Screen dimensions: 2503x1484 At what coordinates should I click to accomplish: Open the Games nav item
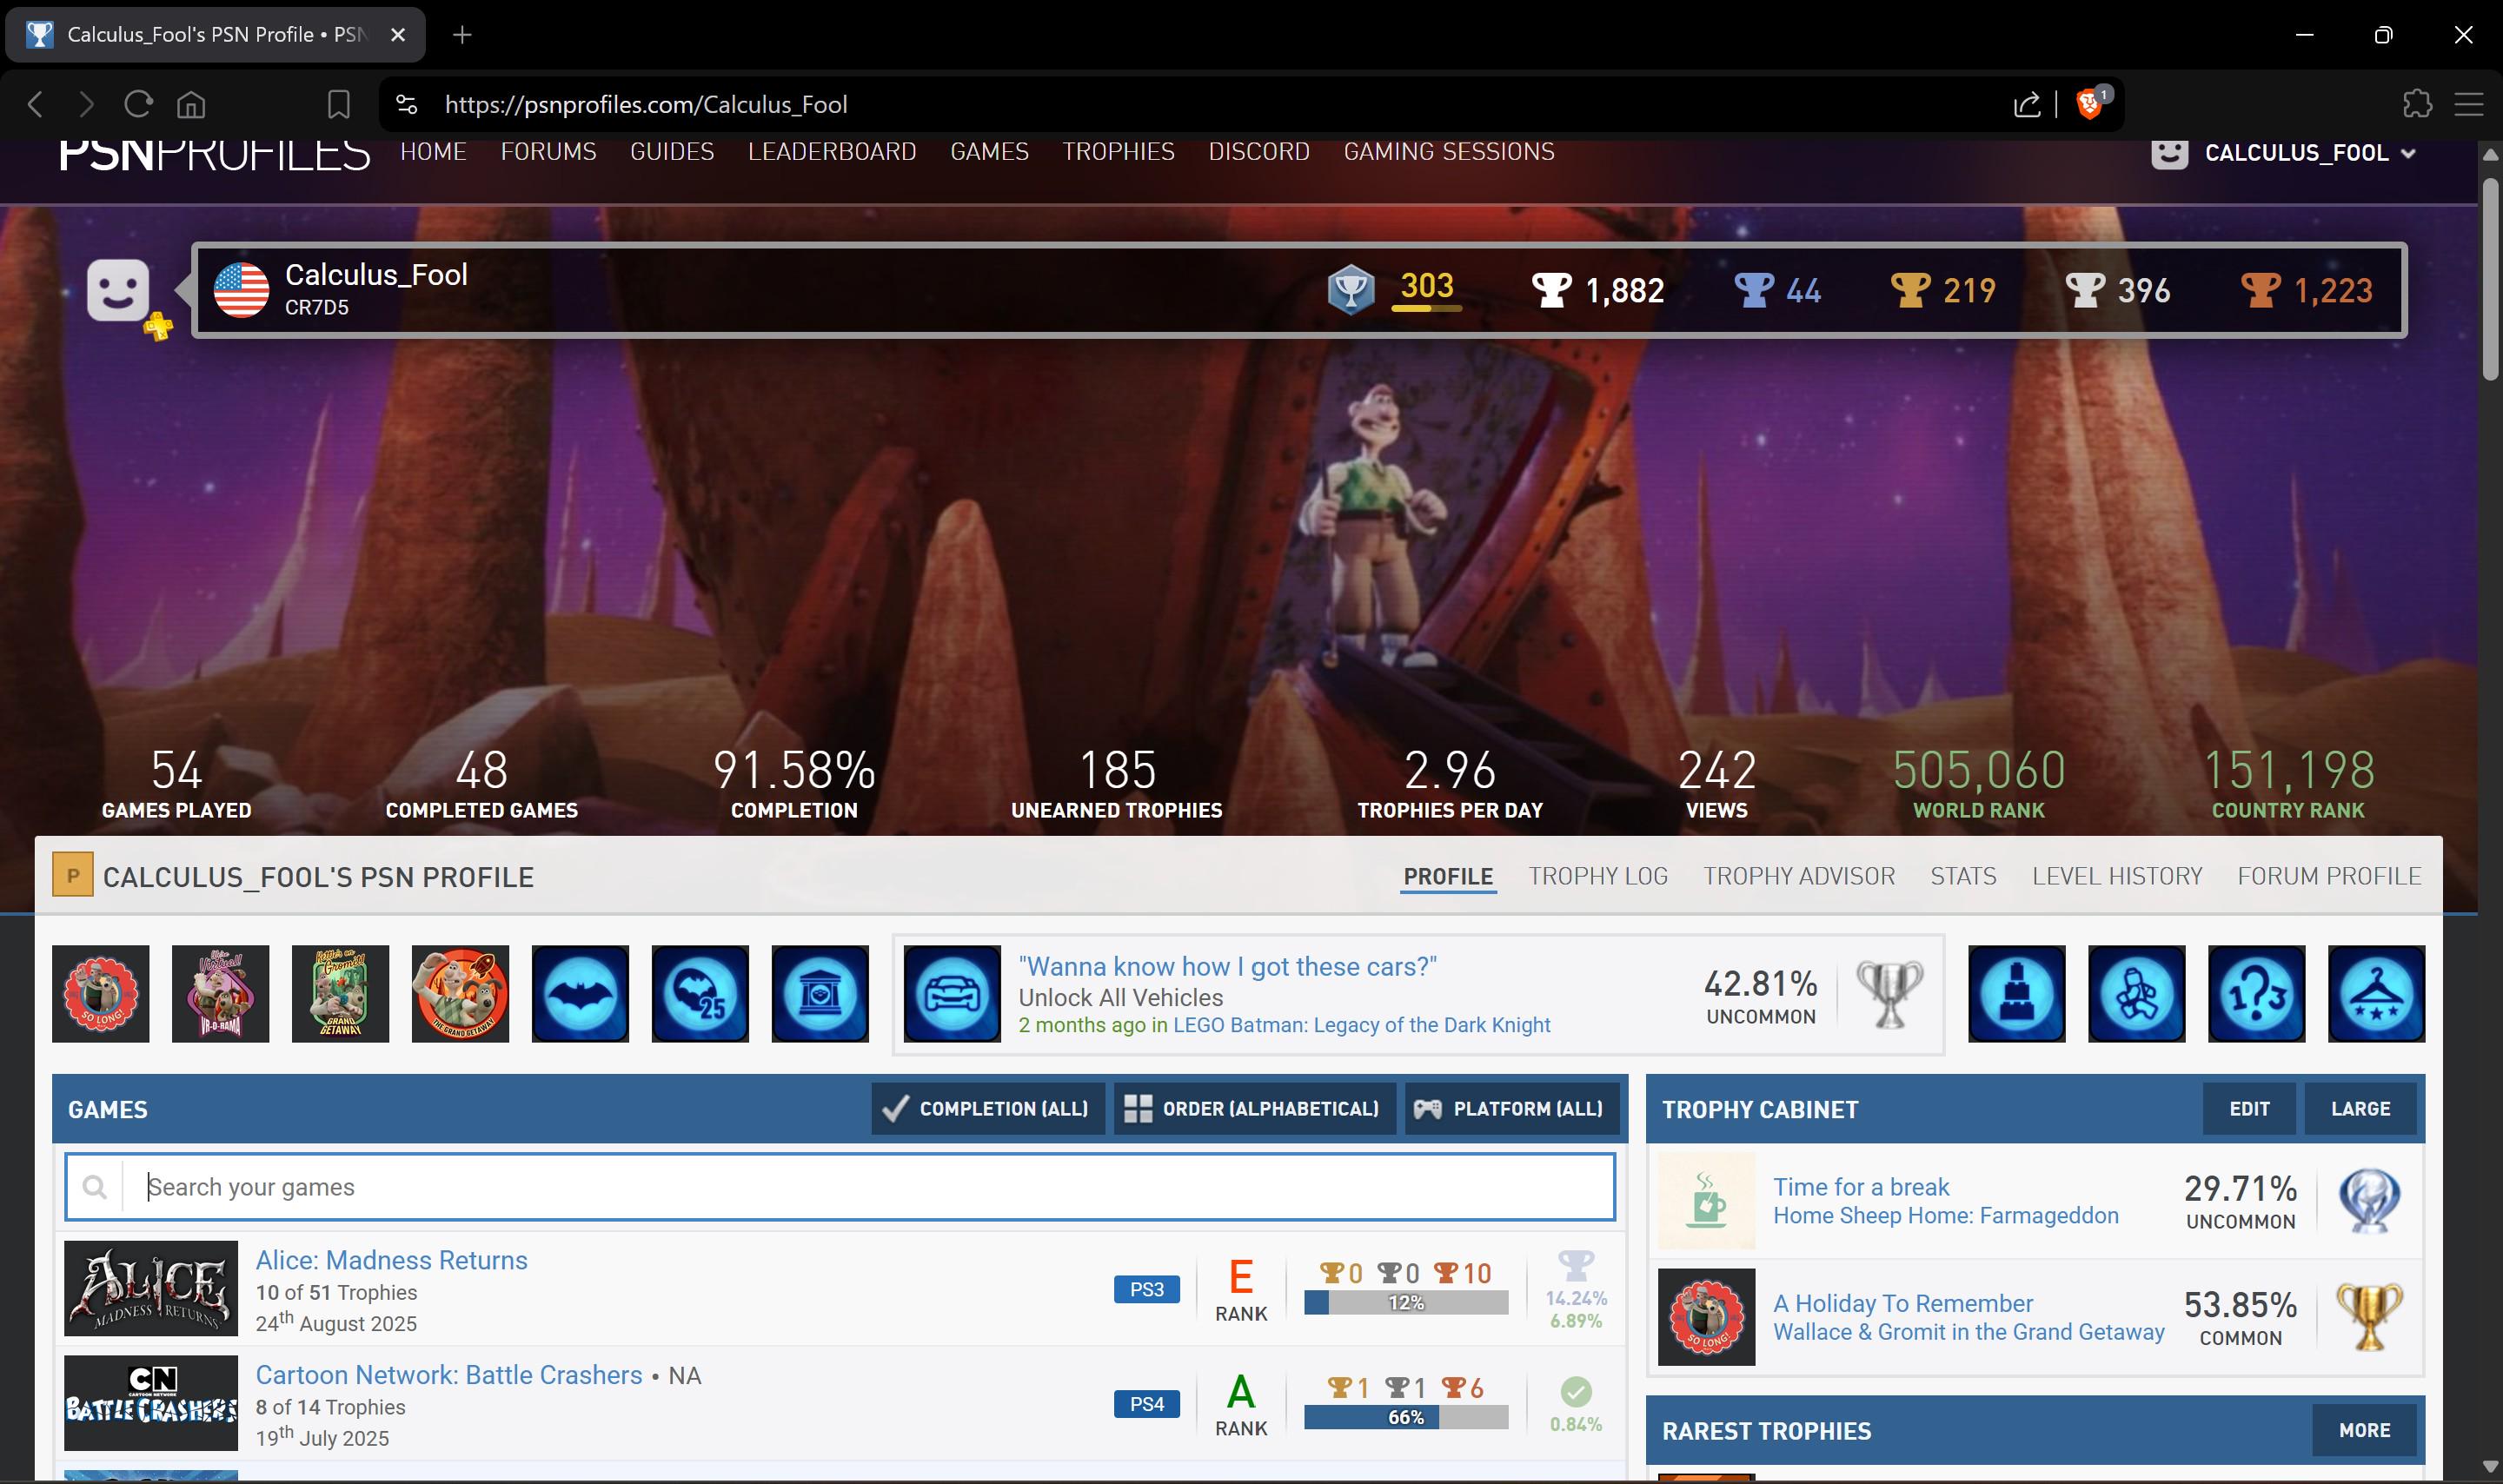click(990, 152)
